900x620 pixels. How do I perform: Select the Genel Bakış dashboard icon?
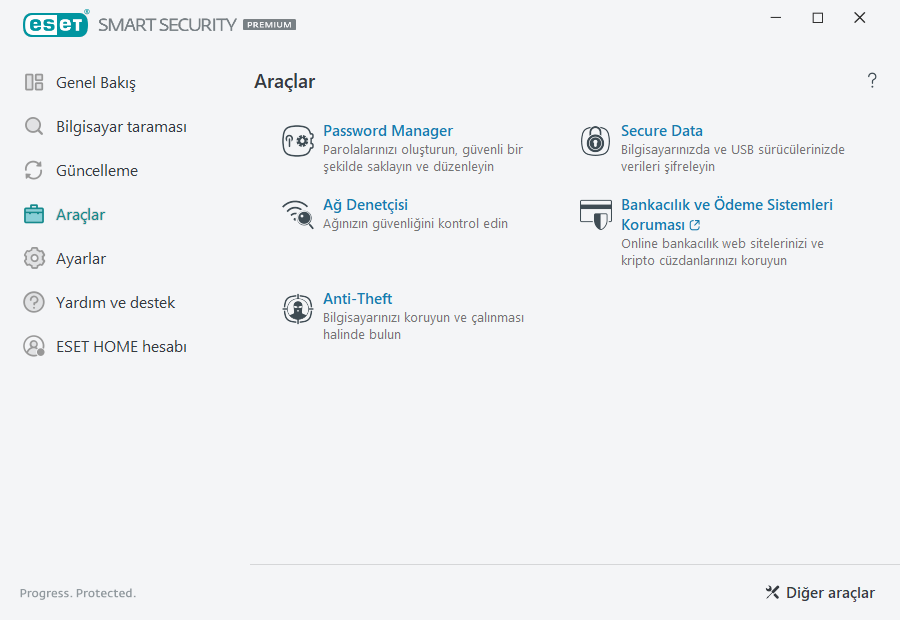33,82
